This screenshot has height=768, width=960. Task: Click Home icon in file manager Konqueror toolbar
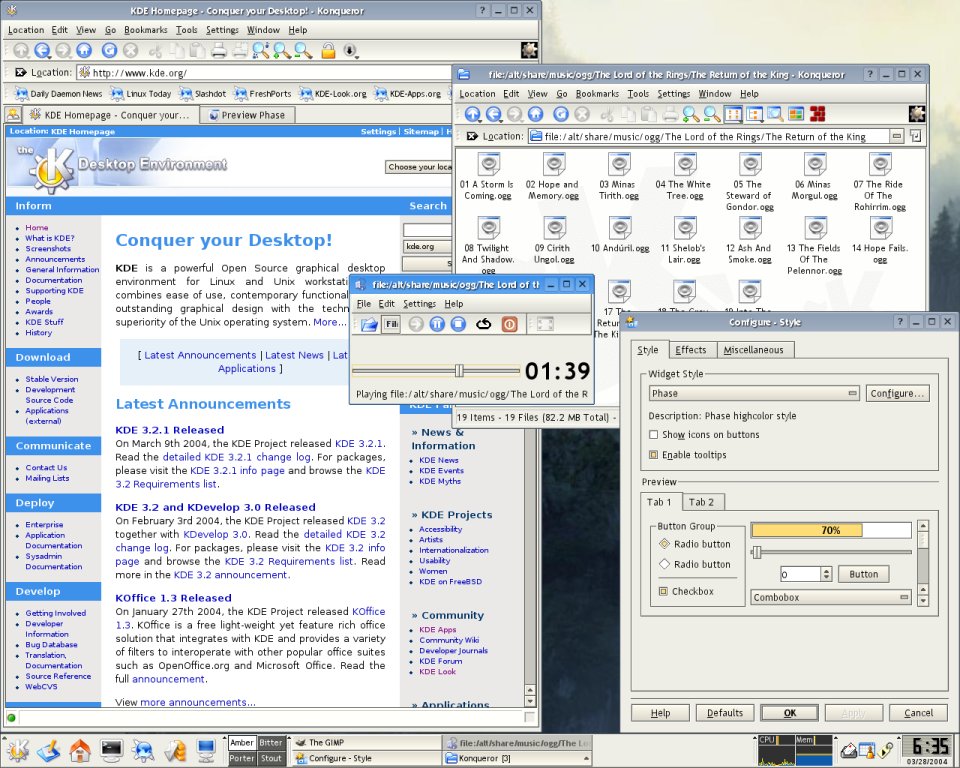pos(535,114)
